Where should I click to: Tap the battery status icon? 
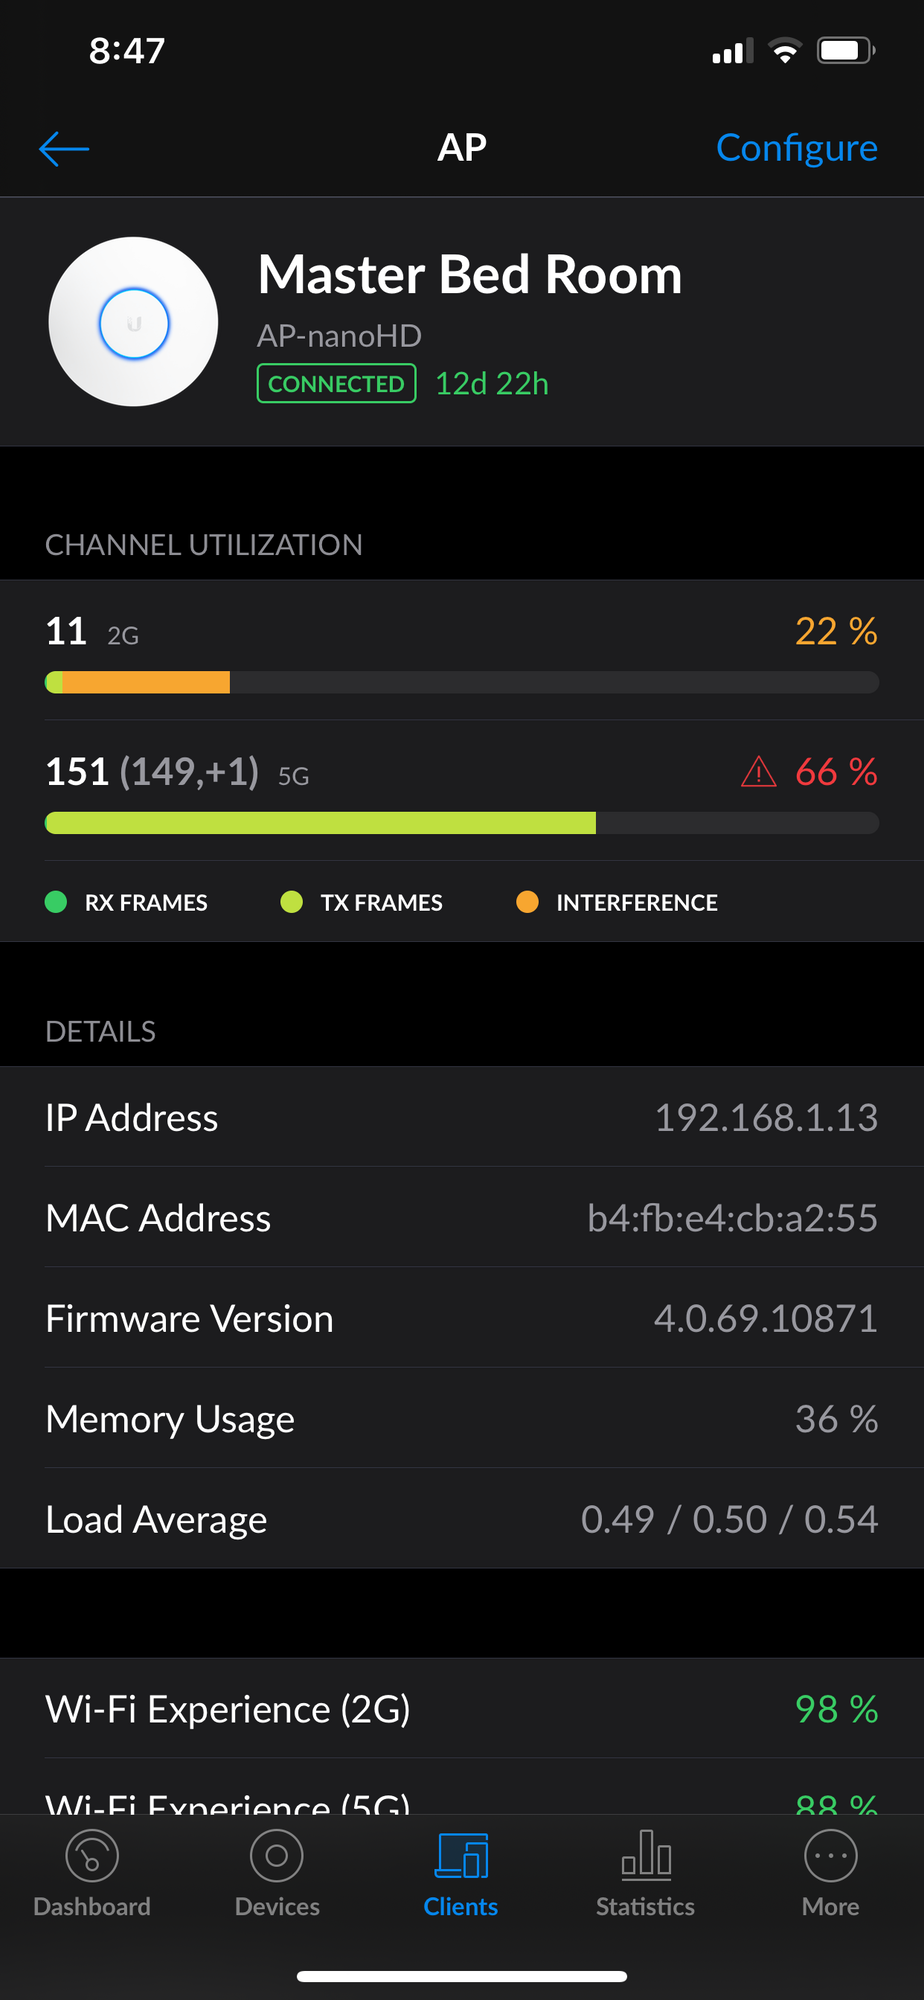click(845, 51)
